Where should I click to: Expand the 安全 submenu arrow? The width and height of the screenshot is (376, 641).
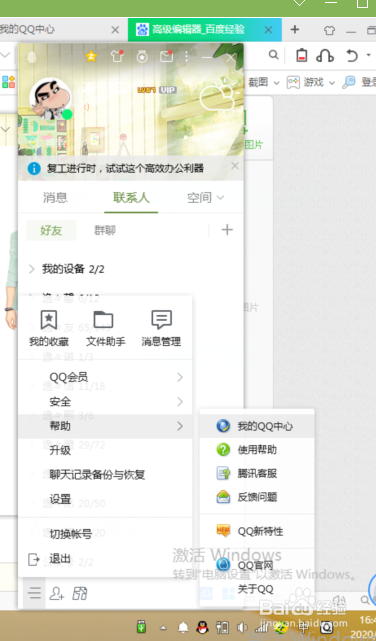(180, 402)
